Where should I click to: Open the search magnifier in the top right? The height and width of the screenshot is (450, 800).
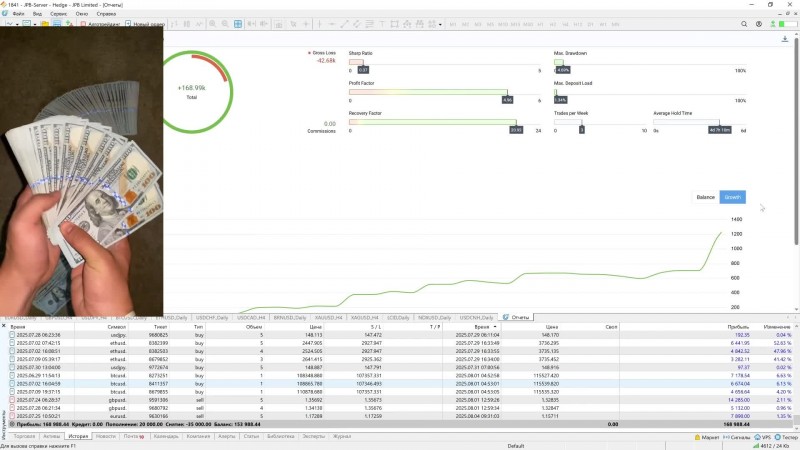point(744,24)
